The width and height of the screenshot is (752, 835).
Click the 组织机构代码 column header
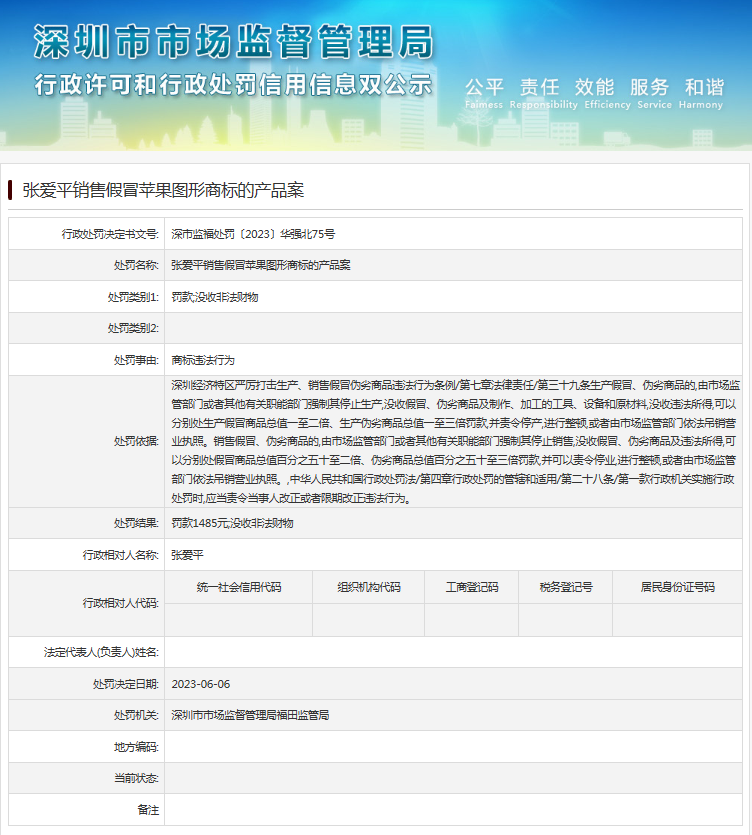tap(369, 587)
